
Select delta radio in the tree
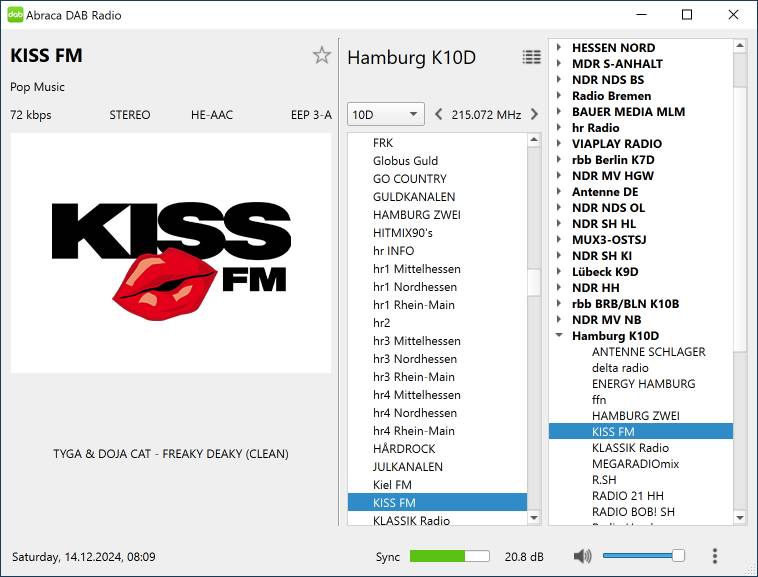(x=621, y=368)
